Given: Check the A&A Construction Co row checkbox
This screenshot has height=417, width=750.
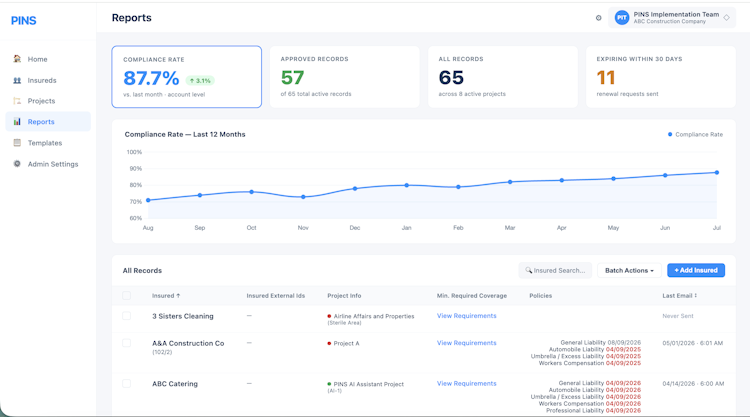Looking at the screenshot, I should (126, 343).
